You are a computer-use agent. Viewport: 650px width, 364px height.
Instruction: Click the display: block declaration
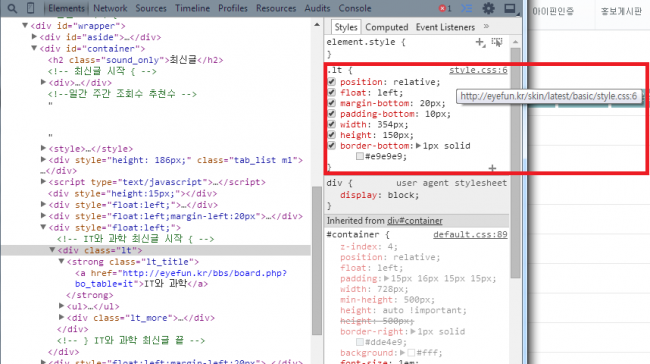click(379, 195)
